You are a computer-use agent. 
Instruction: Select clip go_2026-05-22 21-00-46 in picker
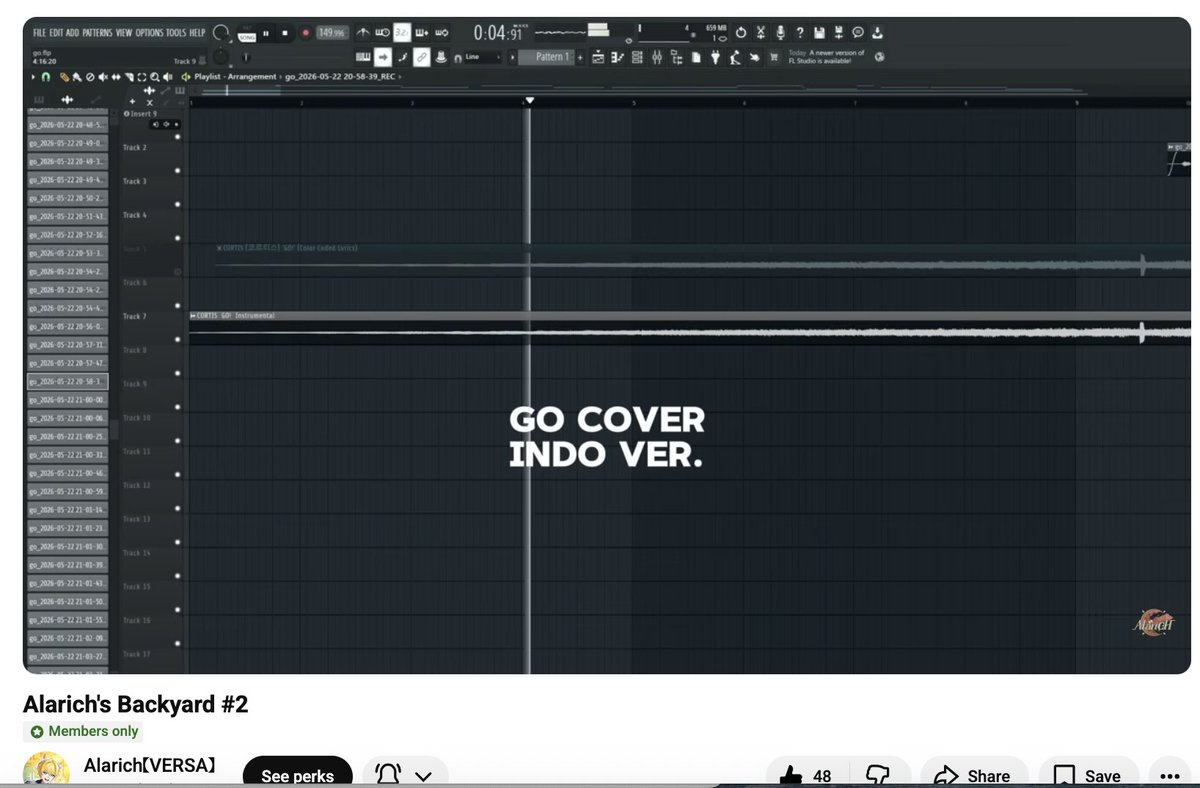[x=67, y=473]
